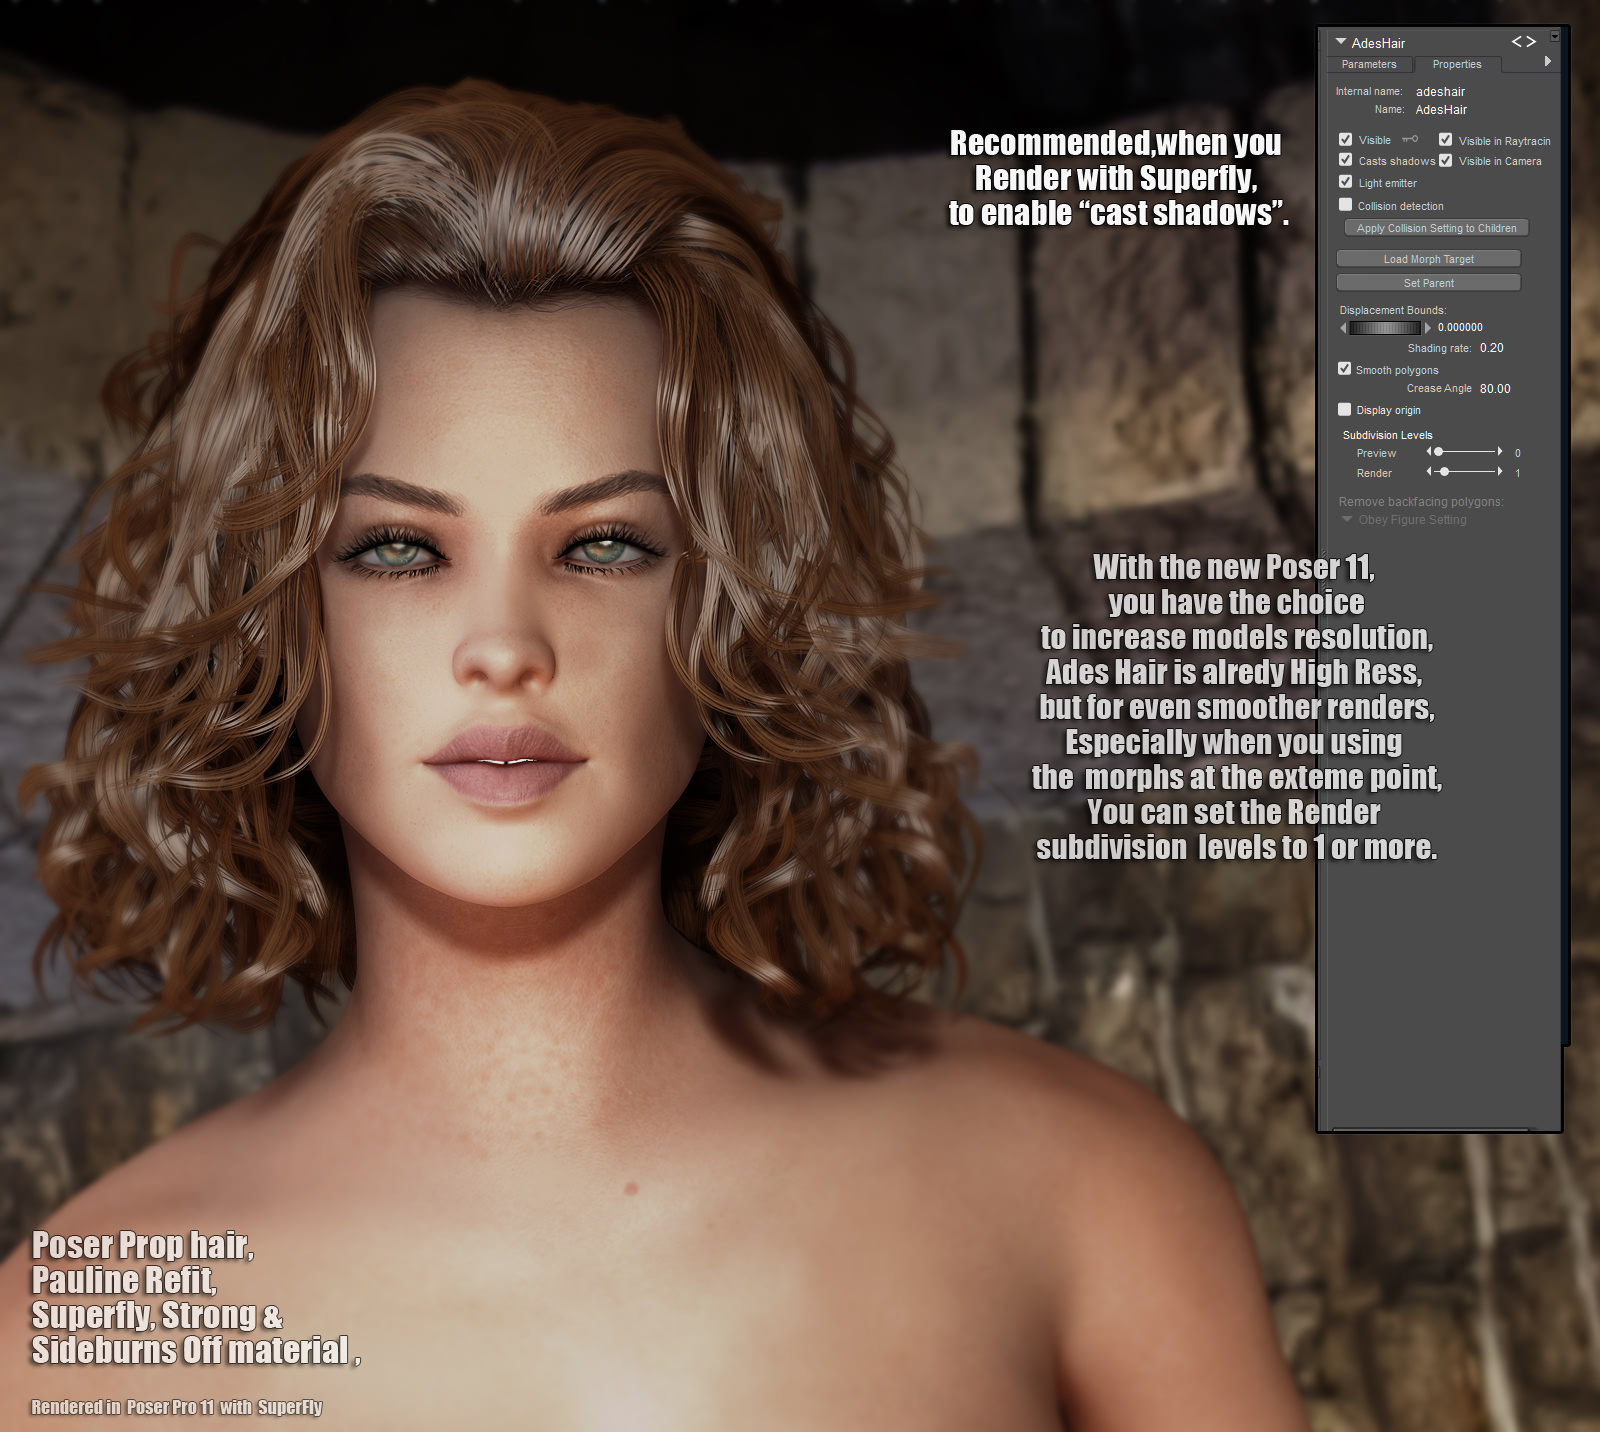The image size is (1600, 1432).
Task: Disable the Light emitter checkbox
Action: (1346, 182)
